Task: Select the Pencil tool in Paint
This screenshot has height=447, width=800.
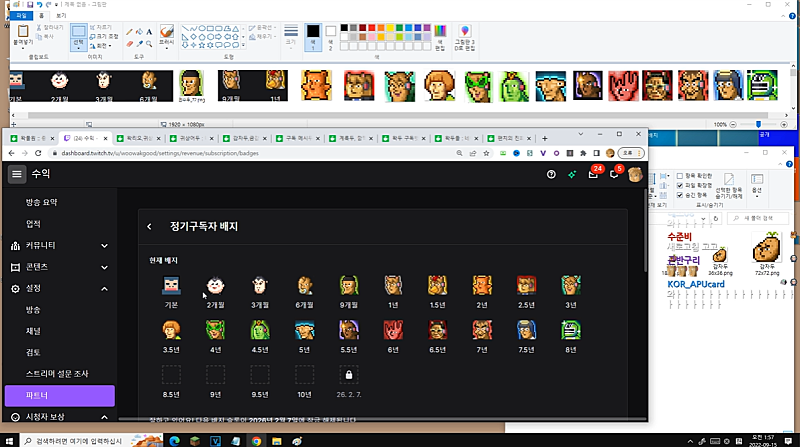Action: pos(130,32)
